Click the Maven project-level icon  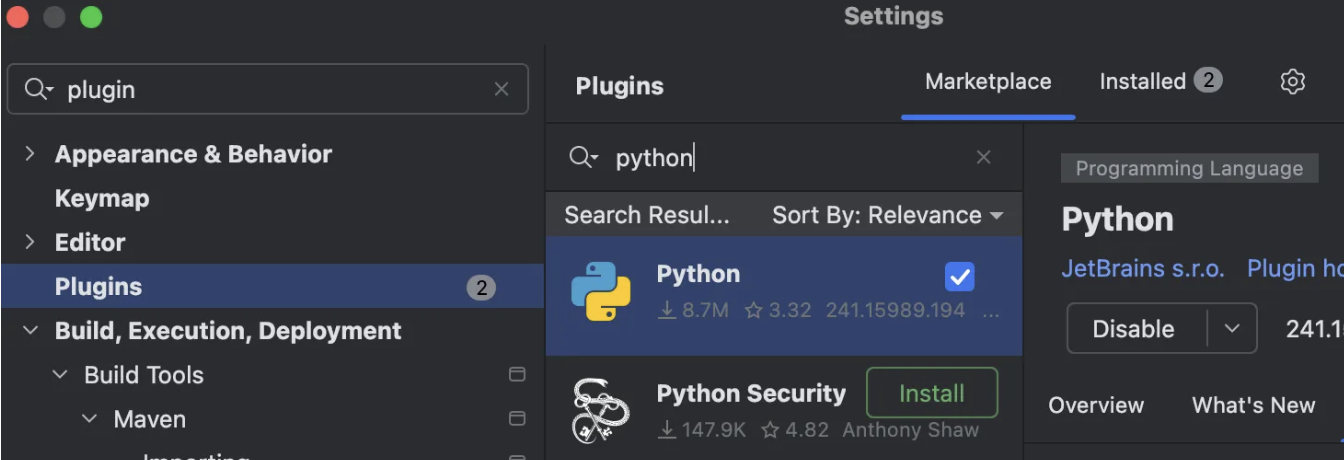[x=517, y=419]
